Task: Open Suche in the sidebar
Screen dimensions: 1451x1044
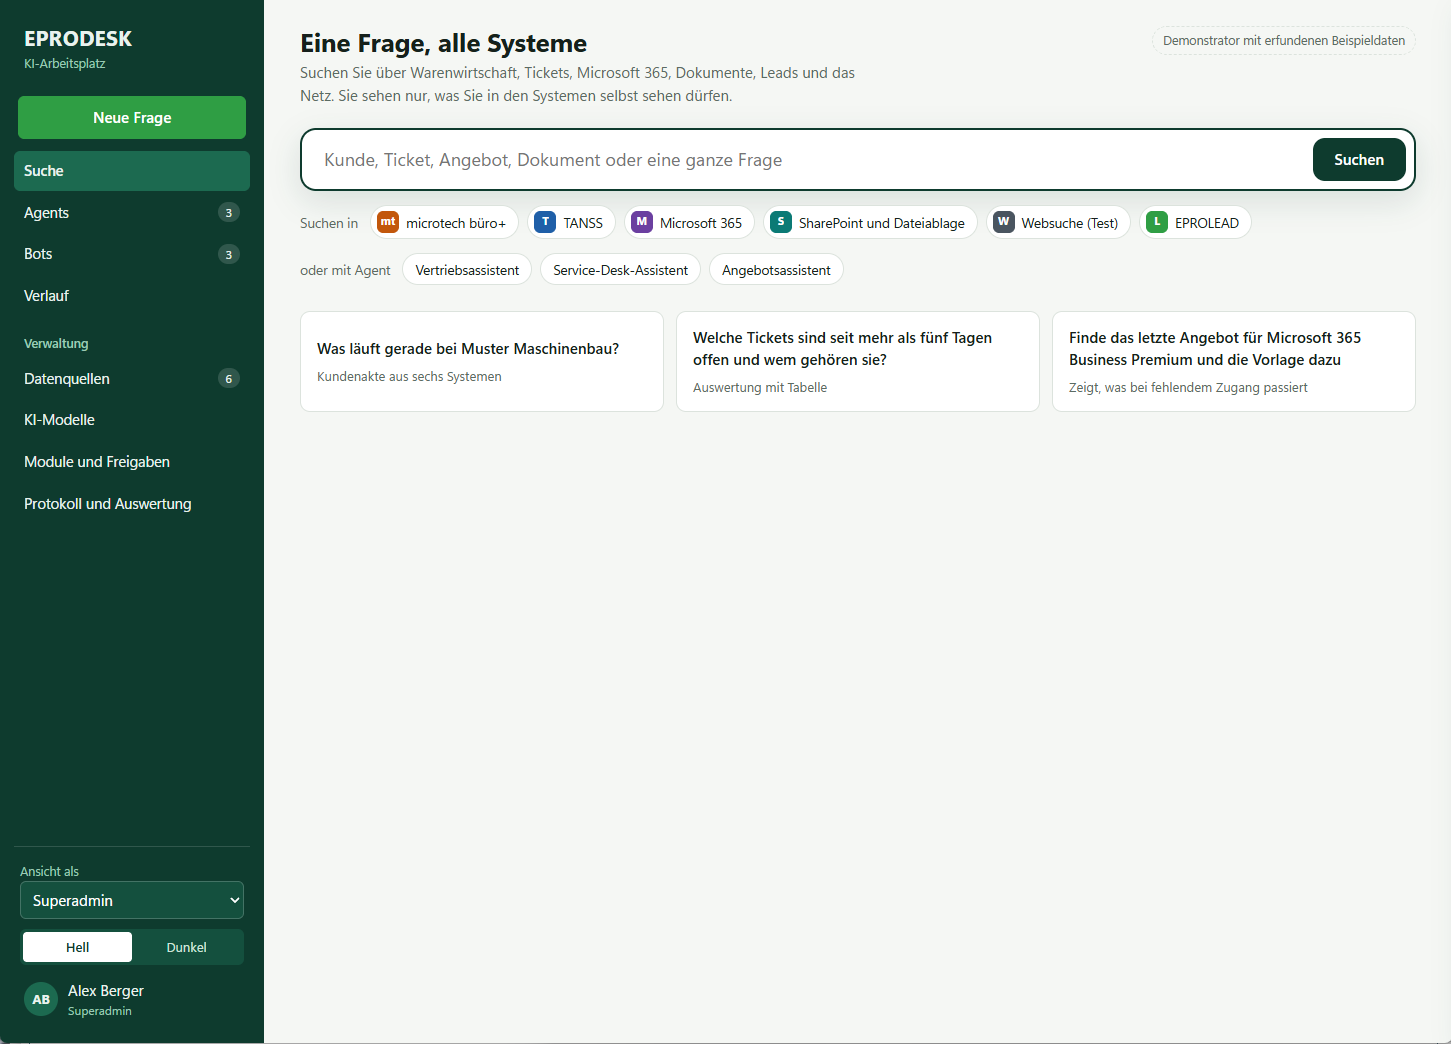Action: click(132, 171)
